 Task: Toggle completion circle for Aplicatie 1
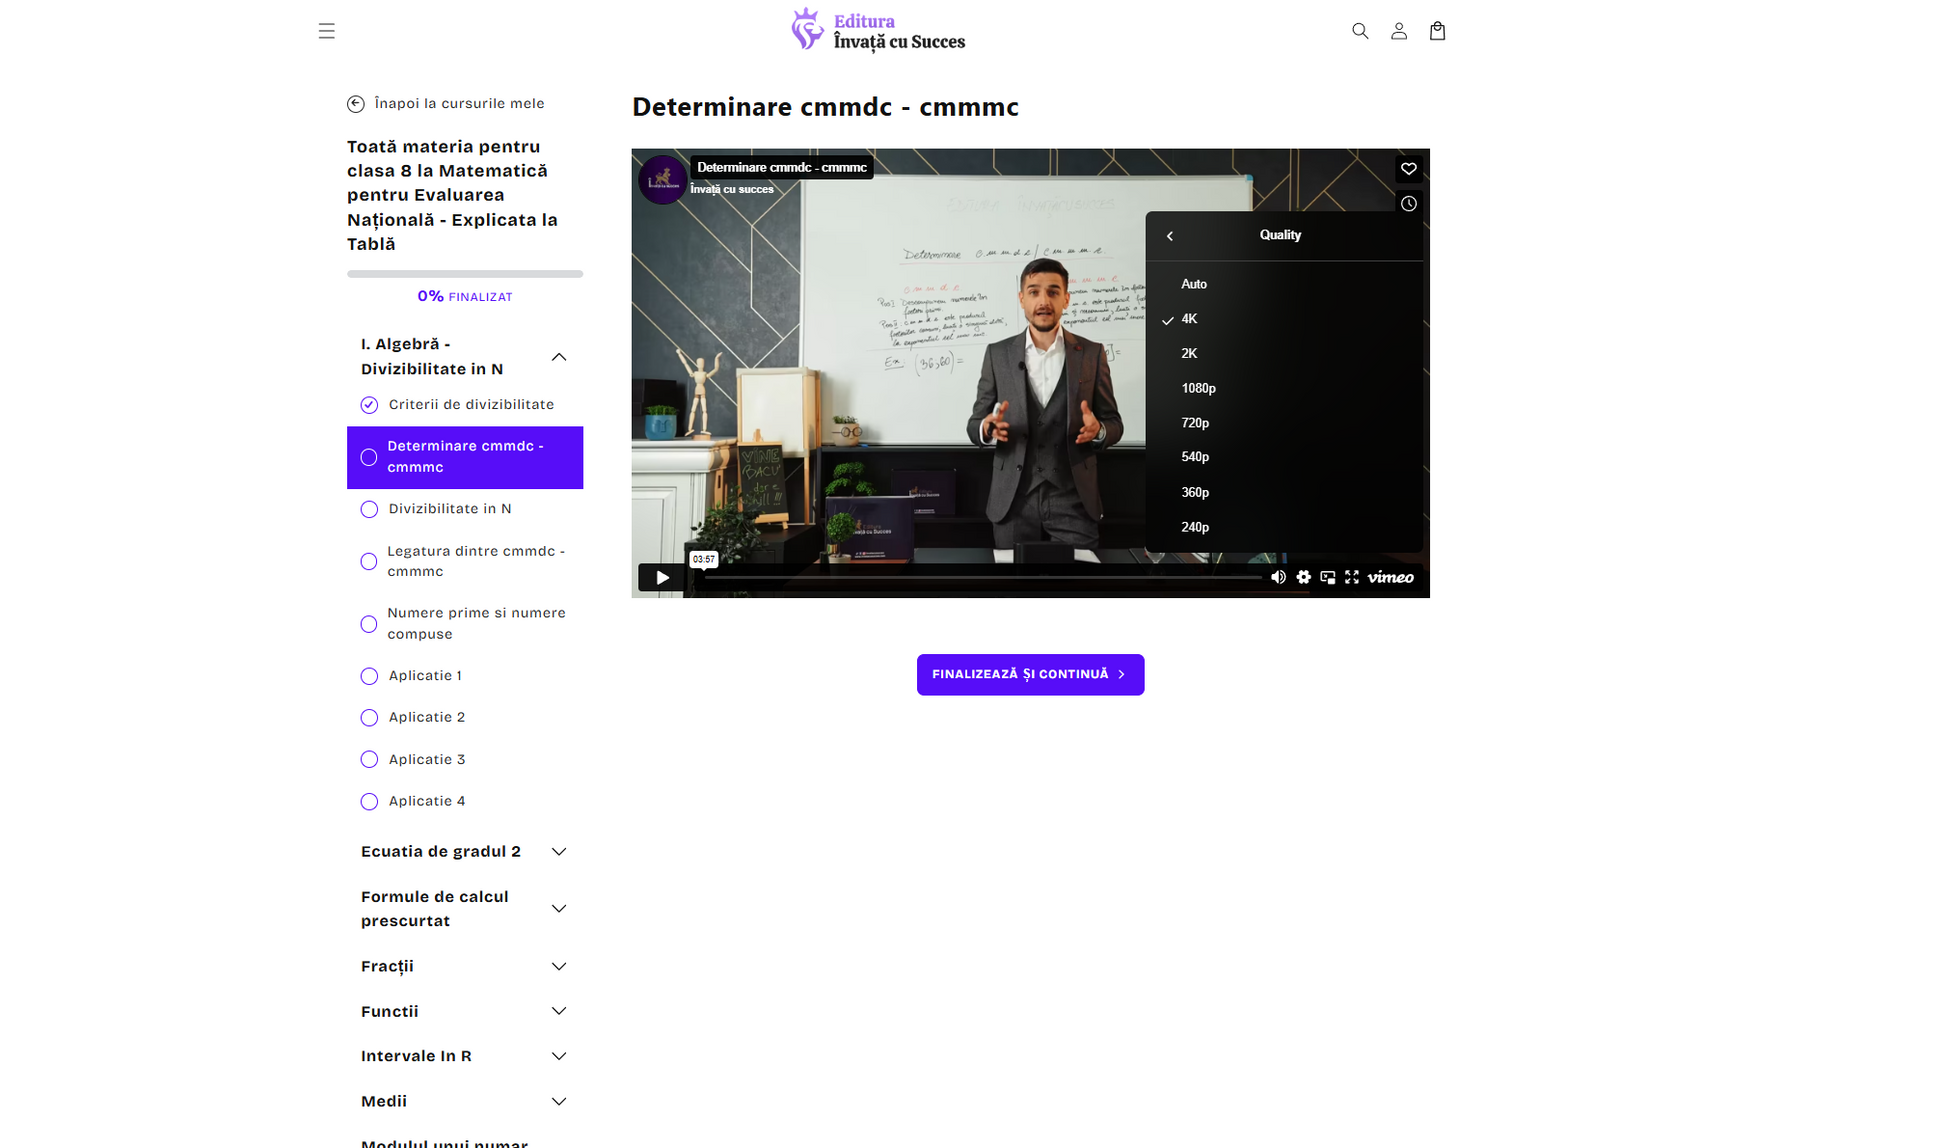point(369,676)
